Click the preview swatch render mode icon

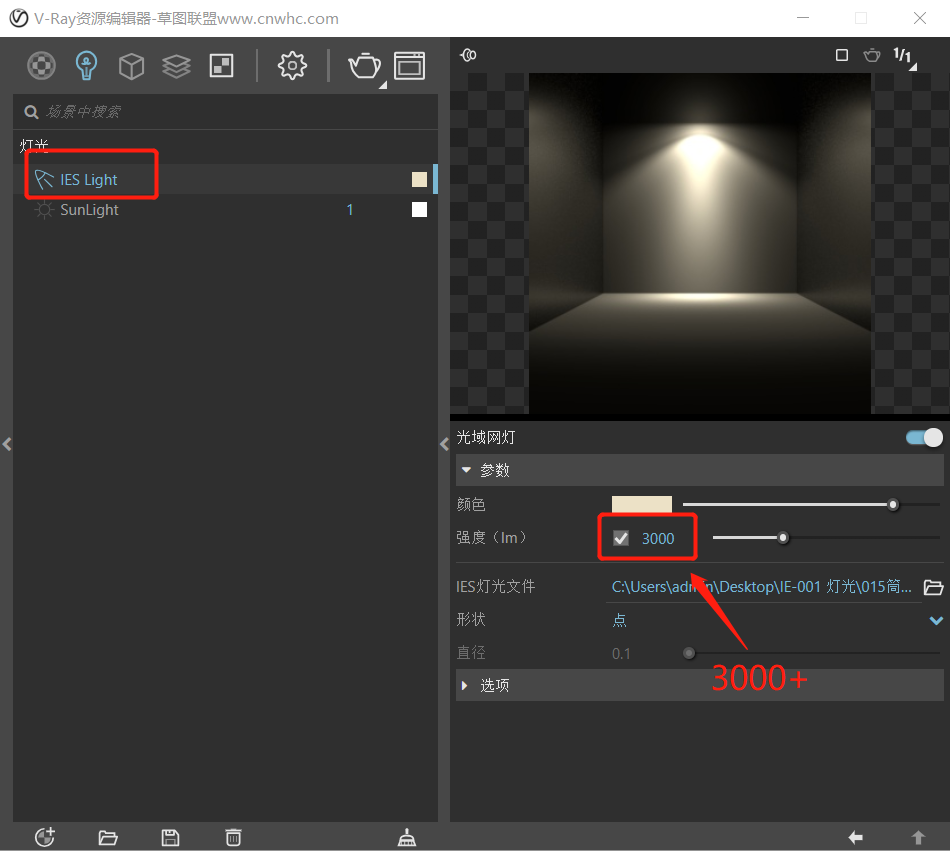[468, 55]
